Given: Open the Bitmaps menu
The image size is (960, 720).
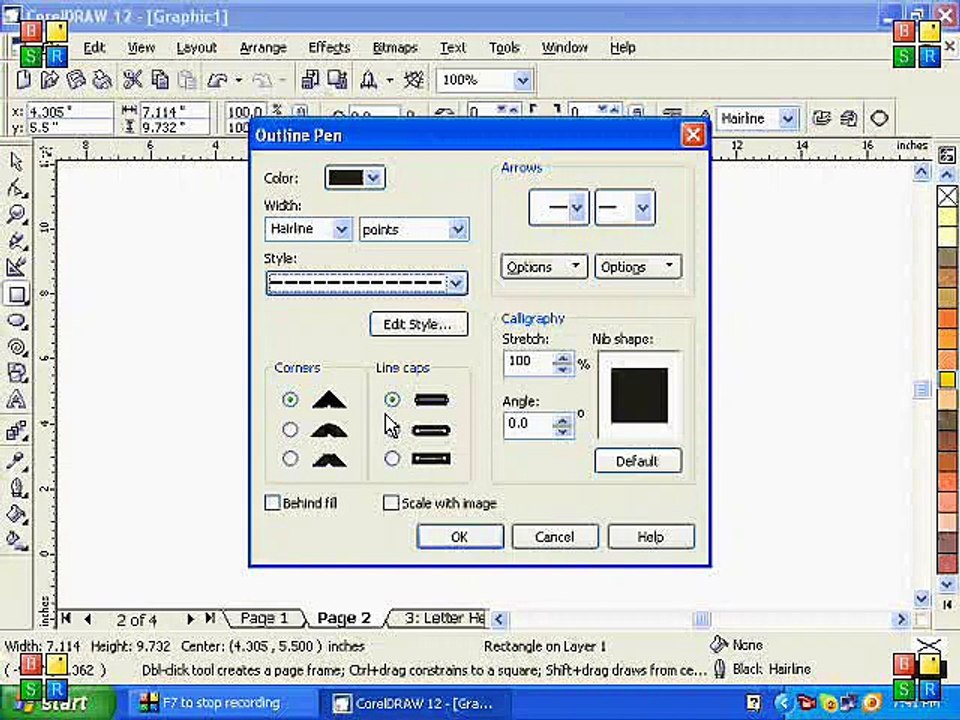Looking at the screenshot, I should coord(396,48).
